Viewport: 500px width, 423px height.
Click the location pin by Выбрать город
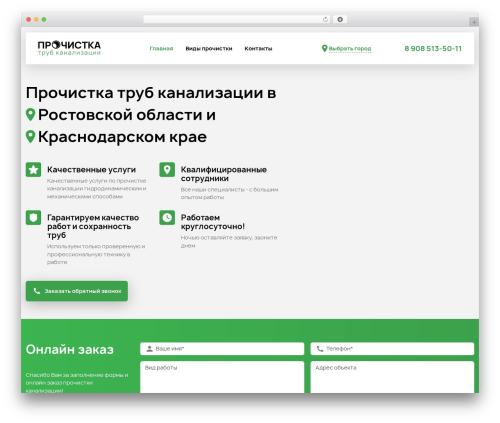coord(324,49)
